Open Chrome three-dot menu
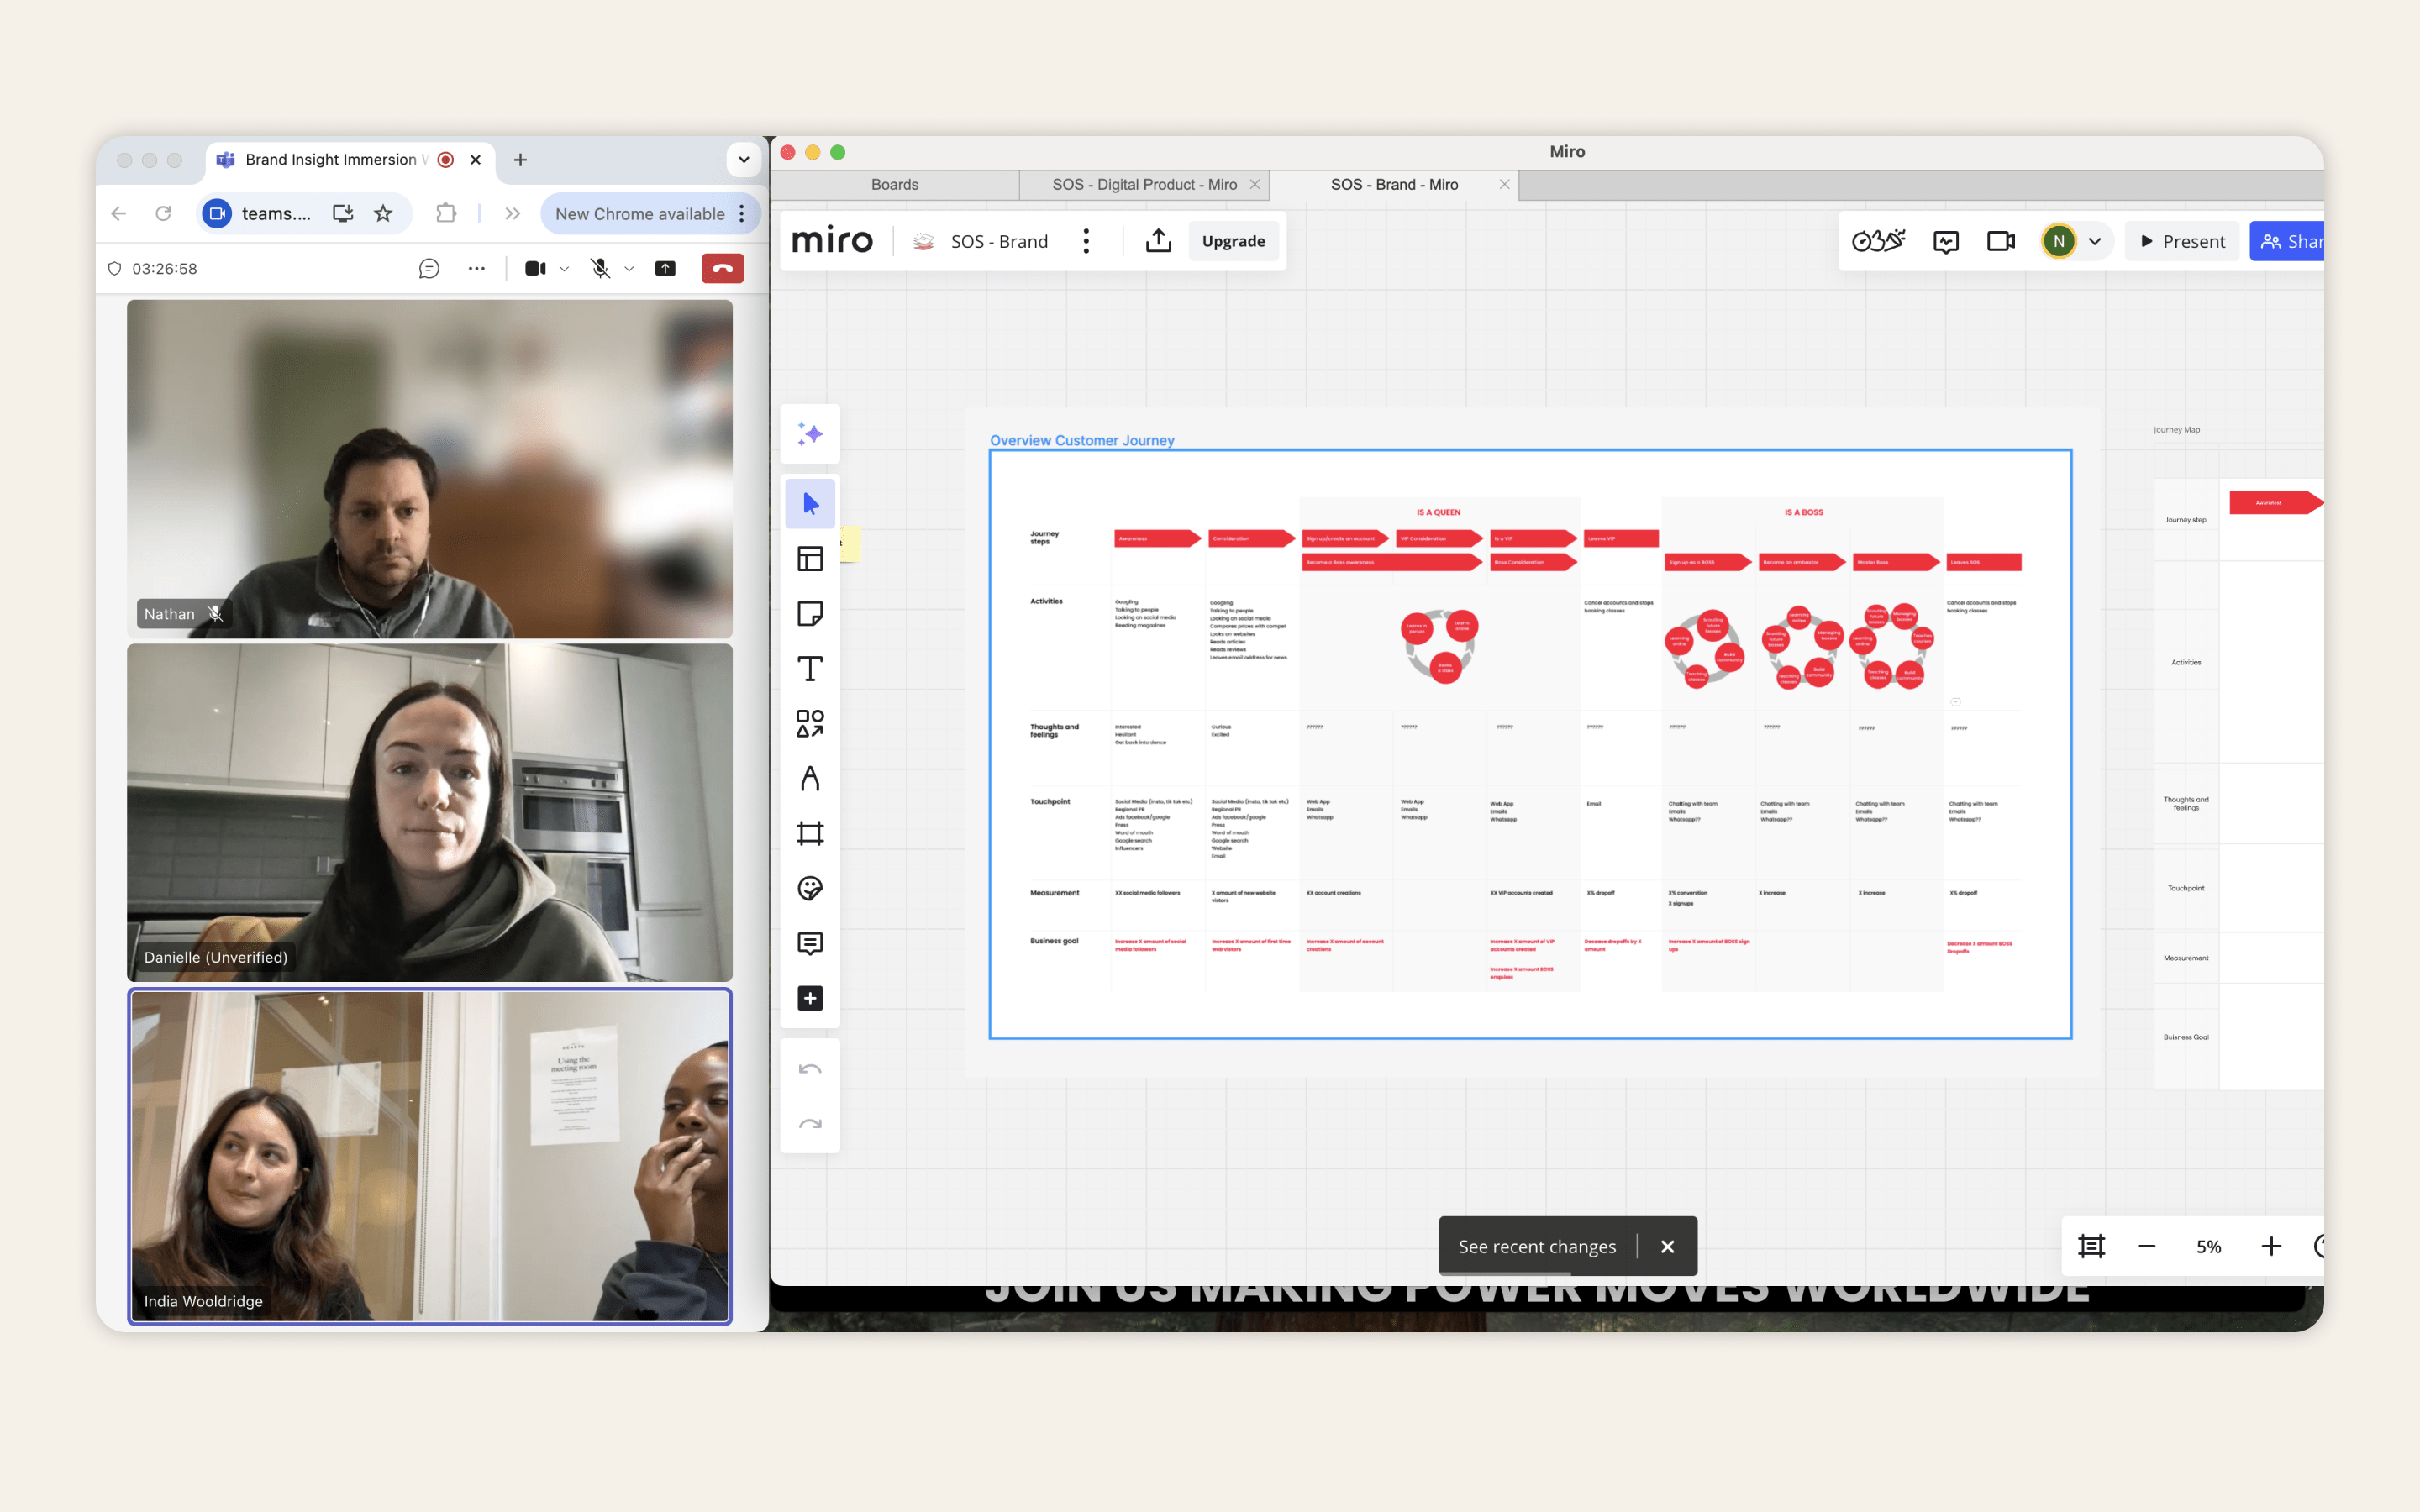 click(x=741, y=213)
